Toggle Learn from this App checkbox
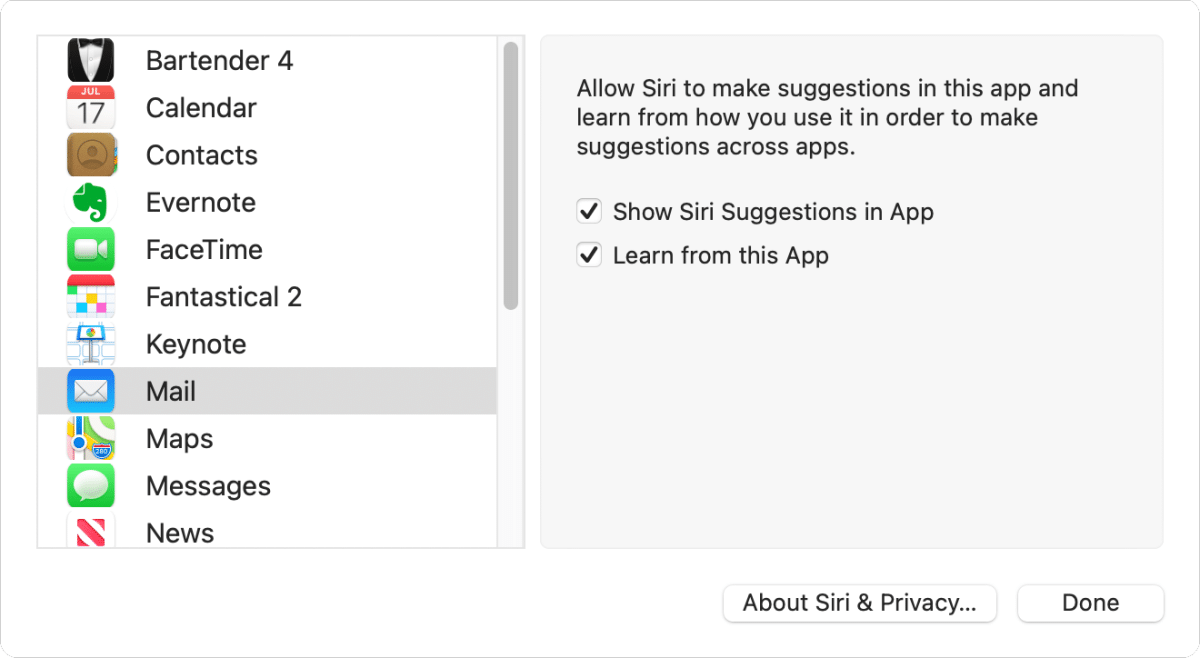 (589, 255)
